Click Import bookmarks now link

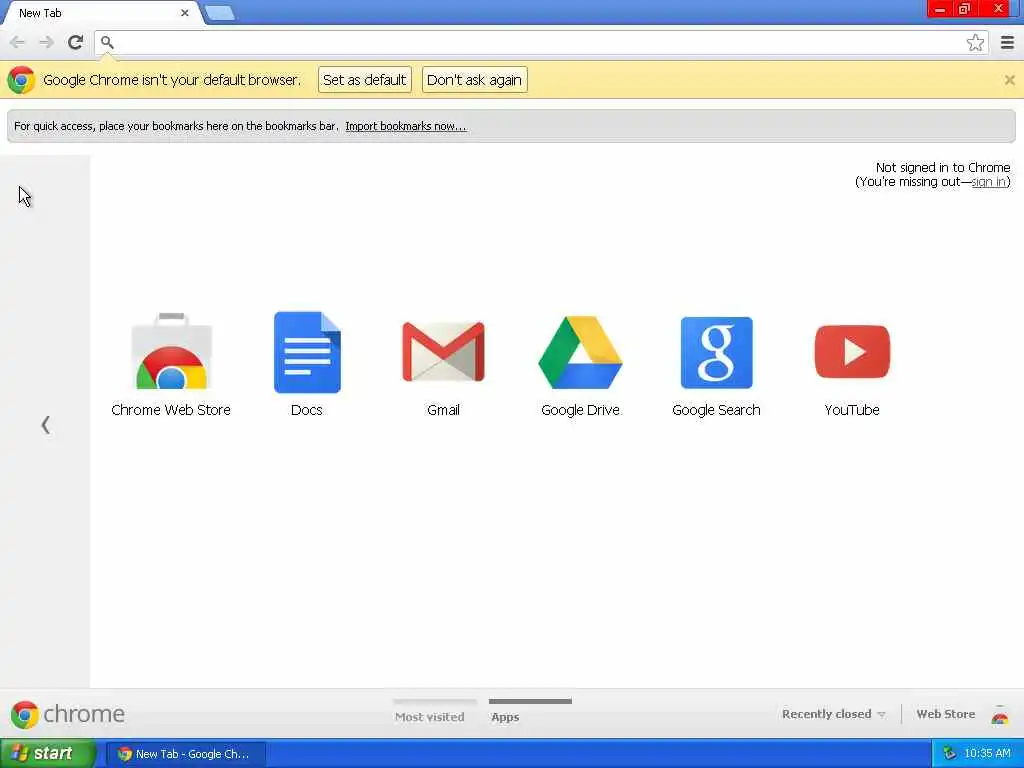point(406,126)
